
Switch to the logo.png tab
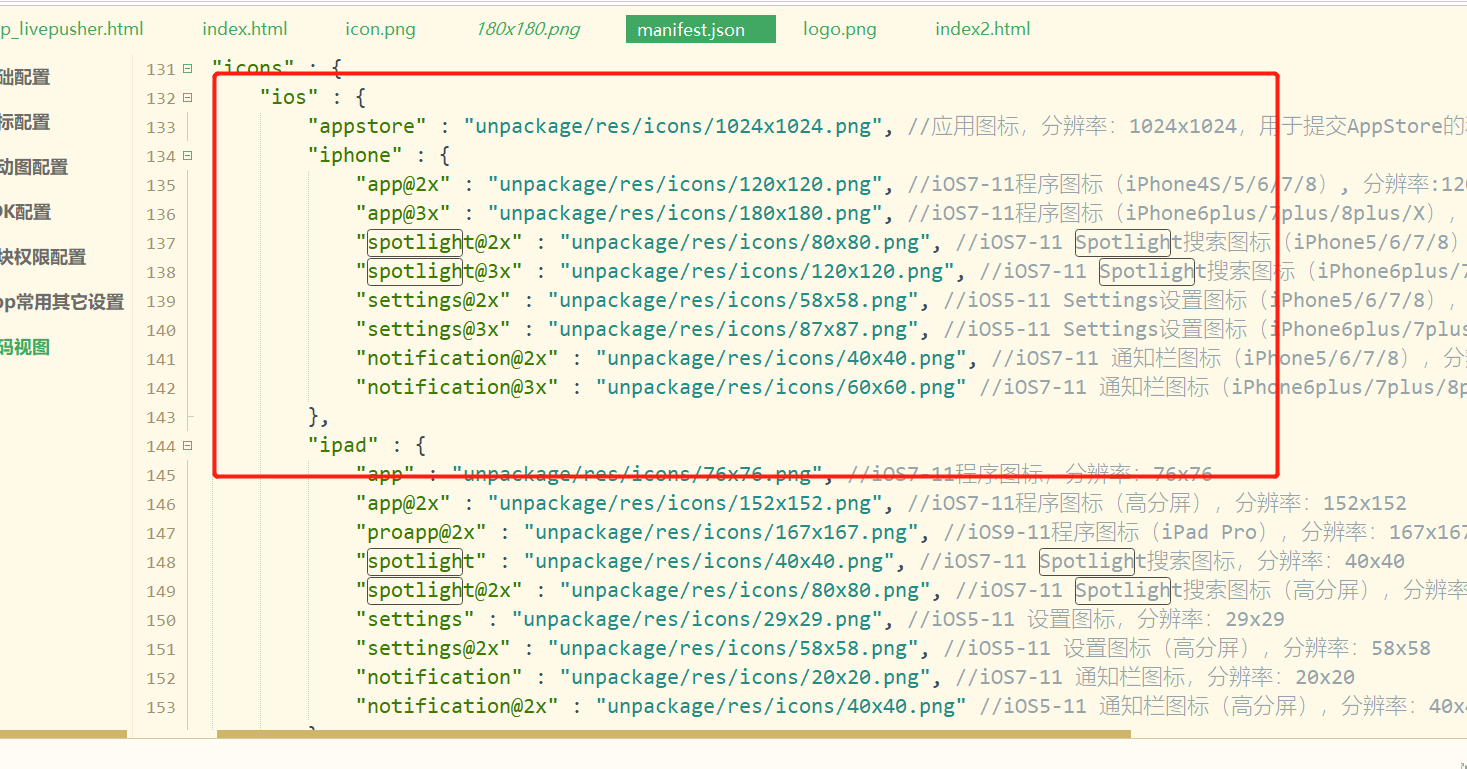pos(839,29)
